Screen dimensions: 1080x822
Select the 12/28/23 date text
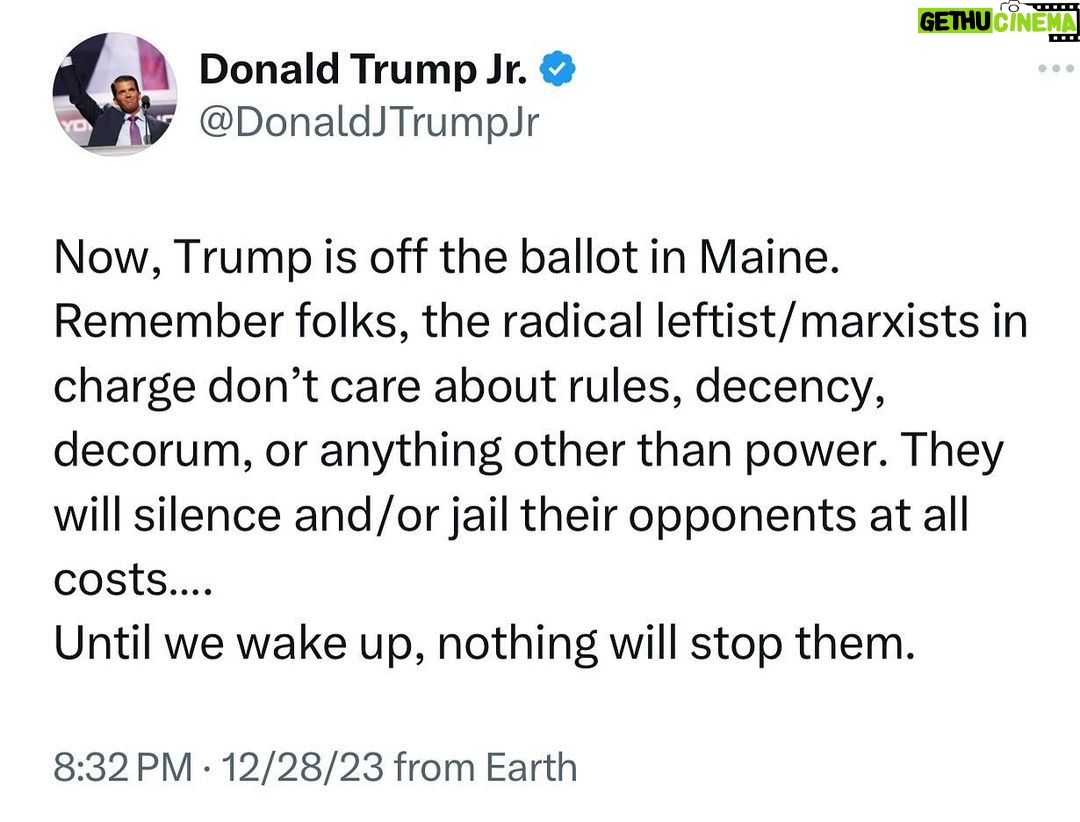pos(302,767)
